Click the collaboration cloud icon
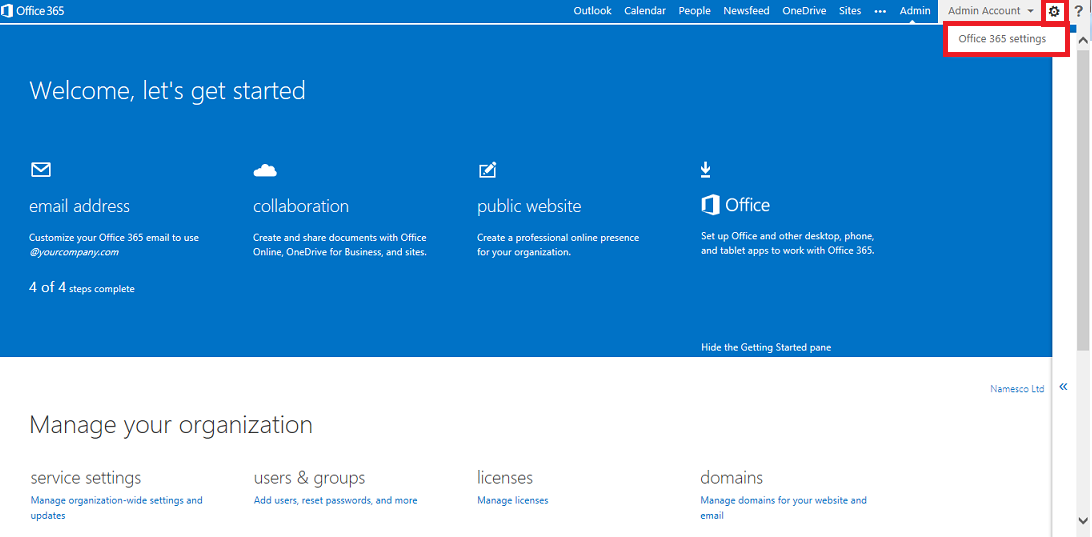Image resolution: width=1092 pixels, height=537 pixels. (265, 170)
